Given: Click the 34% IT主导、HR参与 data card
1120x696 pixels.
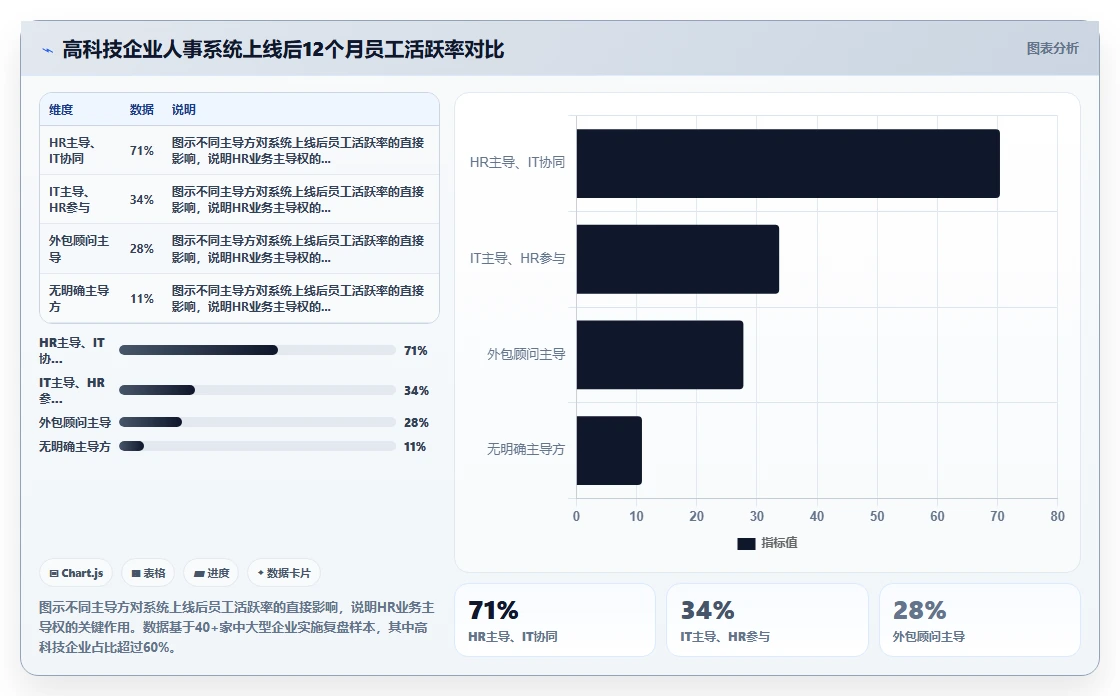Looking at the screenshot, I should click(x=767, y=620).
